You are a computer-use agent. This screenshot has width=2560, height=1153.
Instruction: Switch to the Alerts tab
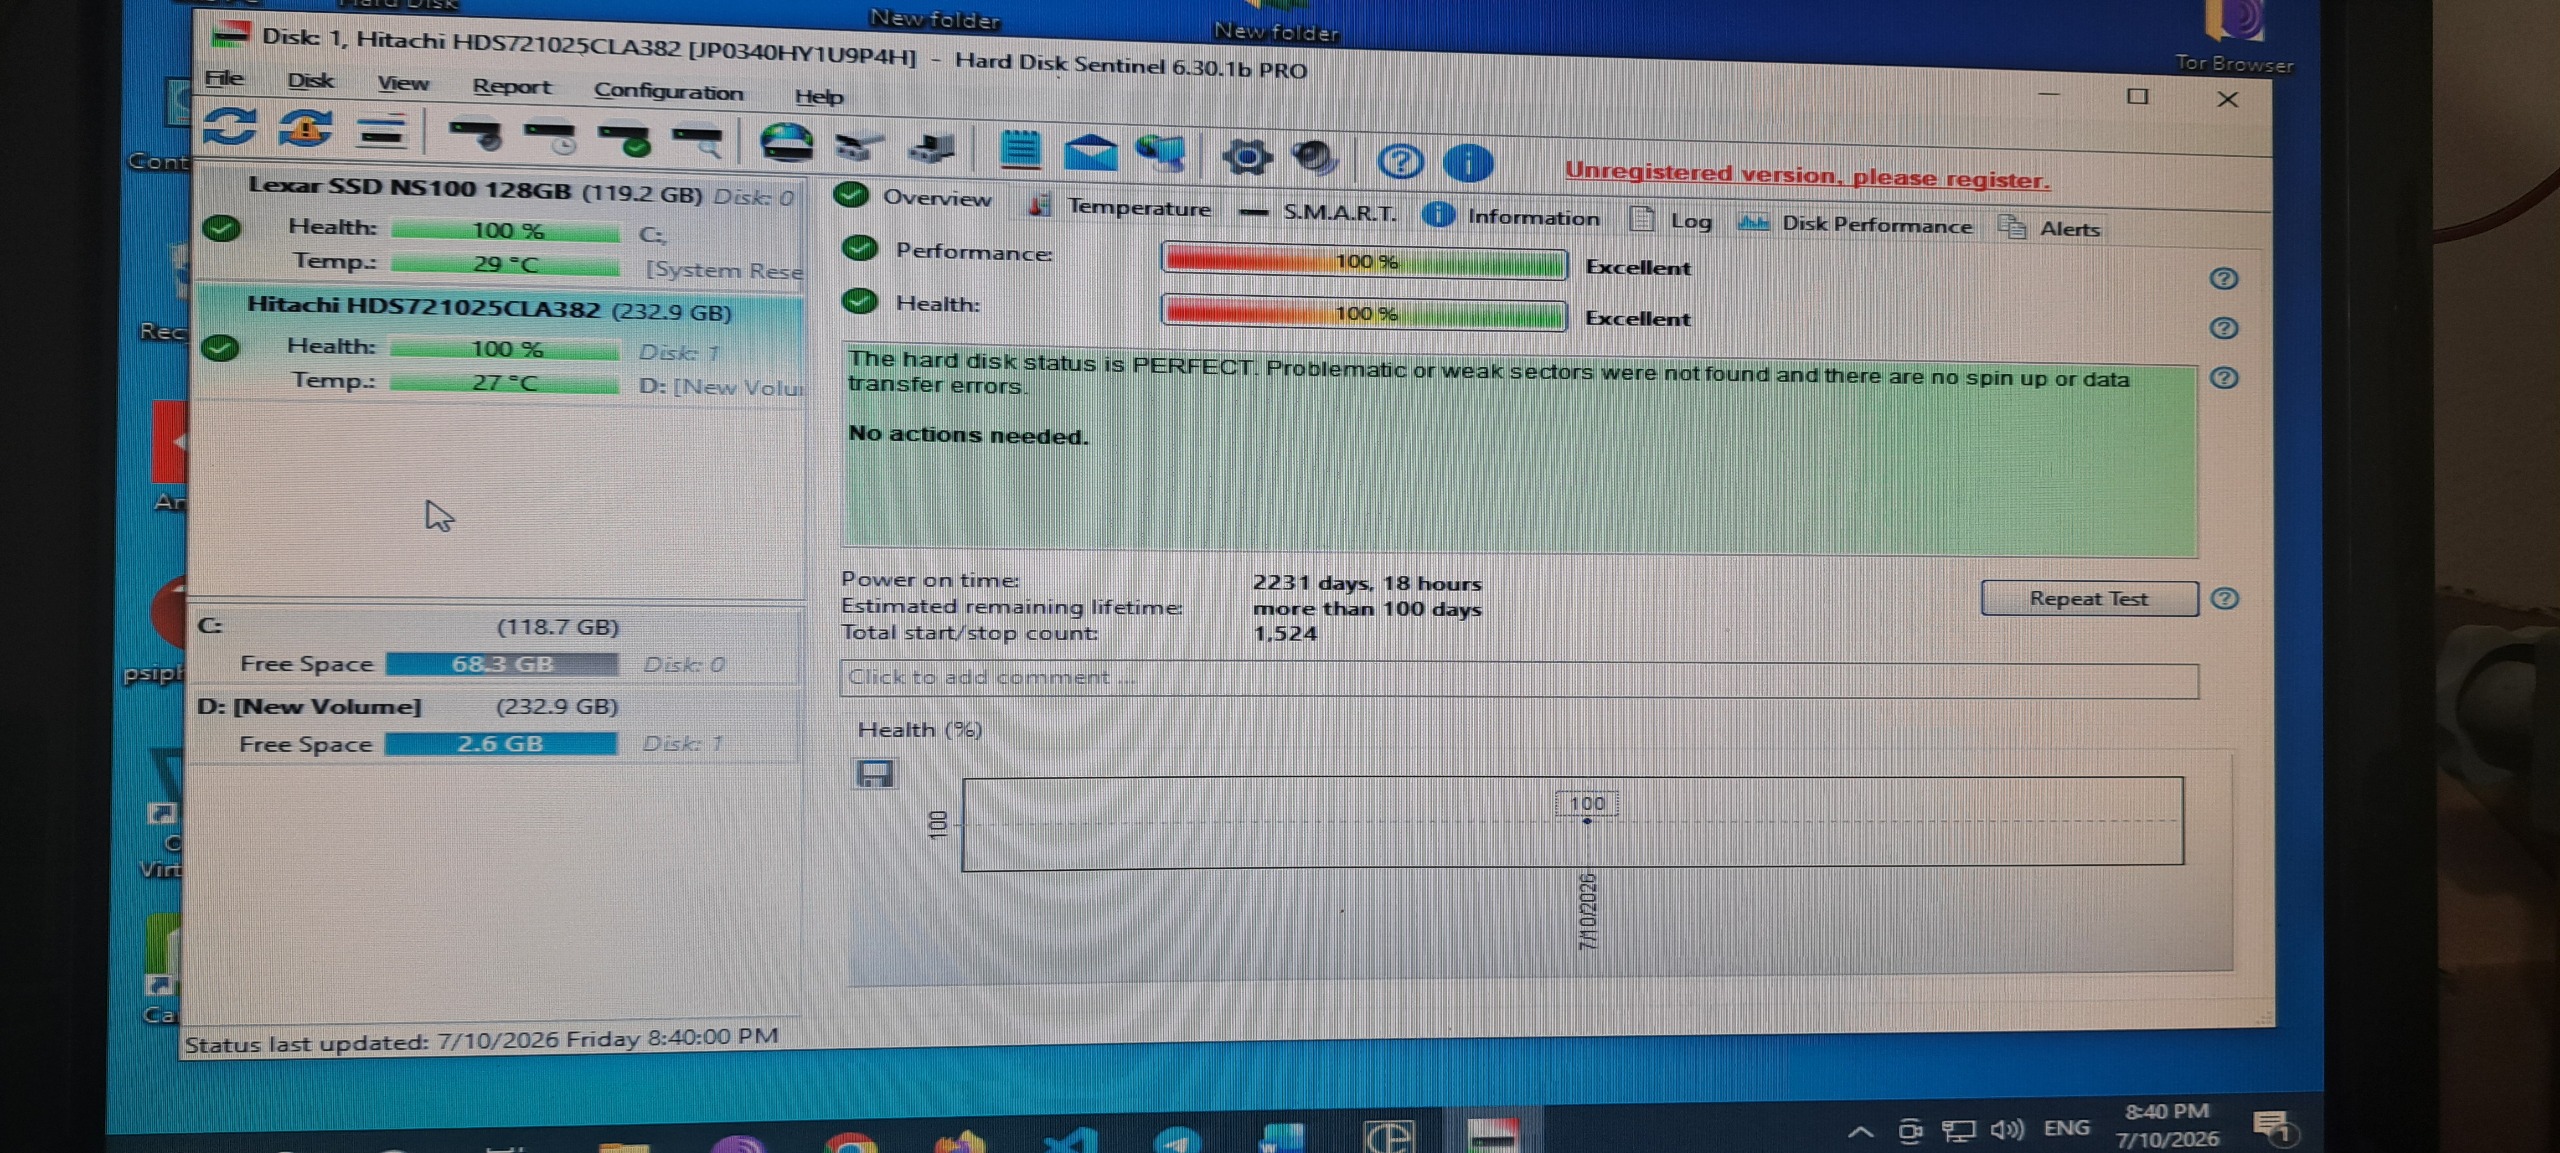coord(2050,228)
